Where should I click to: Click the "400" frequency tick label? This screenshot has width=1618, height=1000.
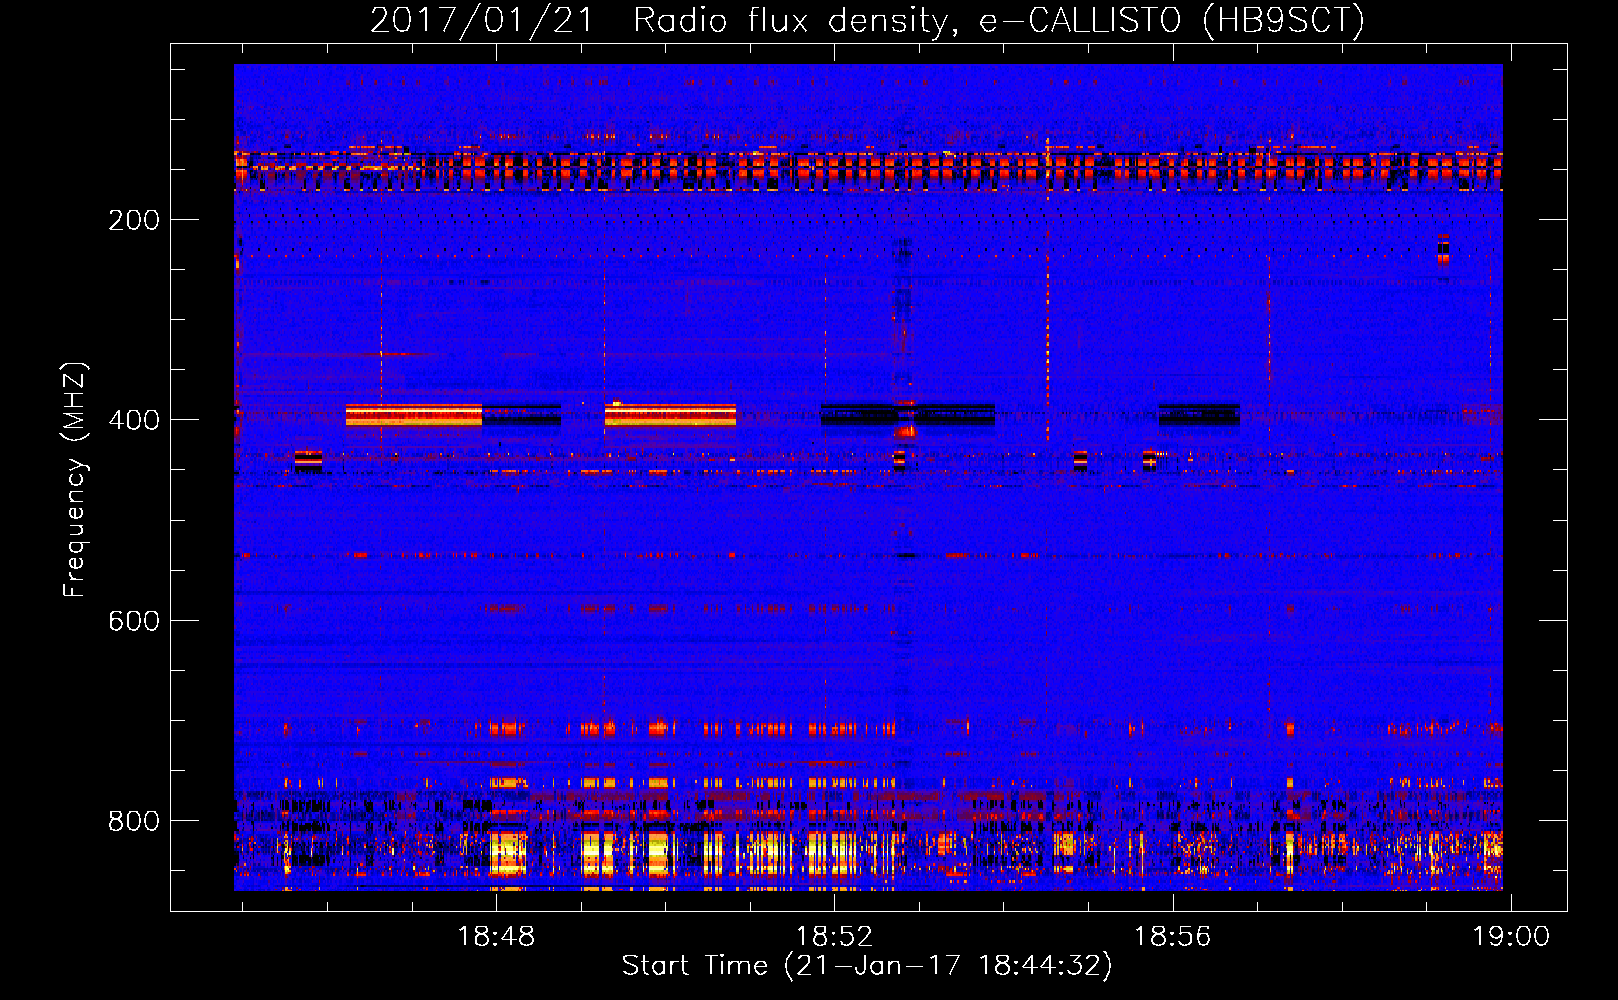pos(134,420)
